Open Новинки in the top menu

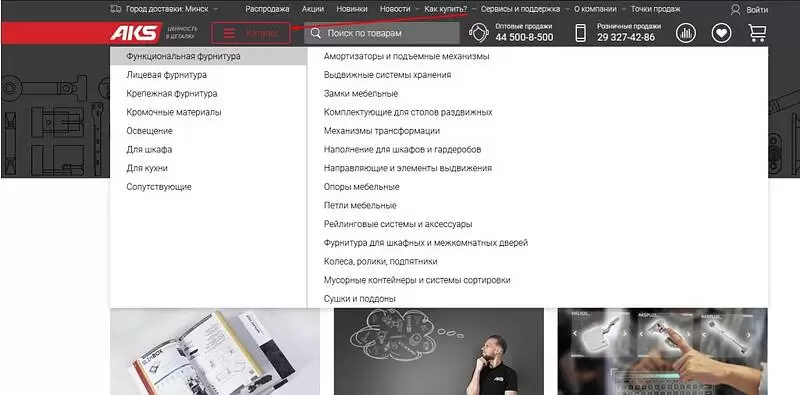tap(352, 9)
